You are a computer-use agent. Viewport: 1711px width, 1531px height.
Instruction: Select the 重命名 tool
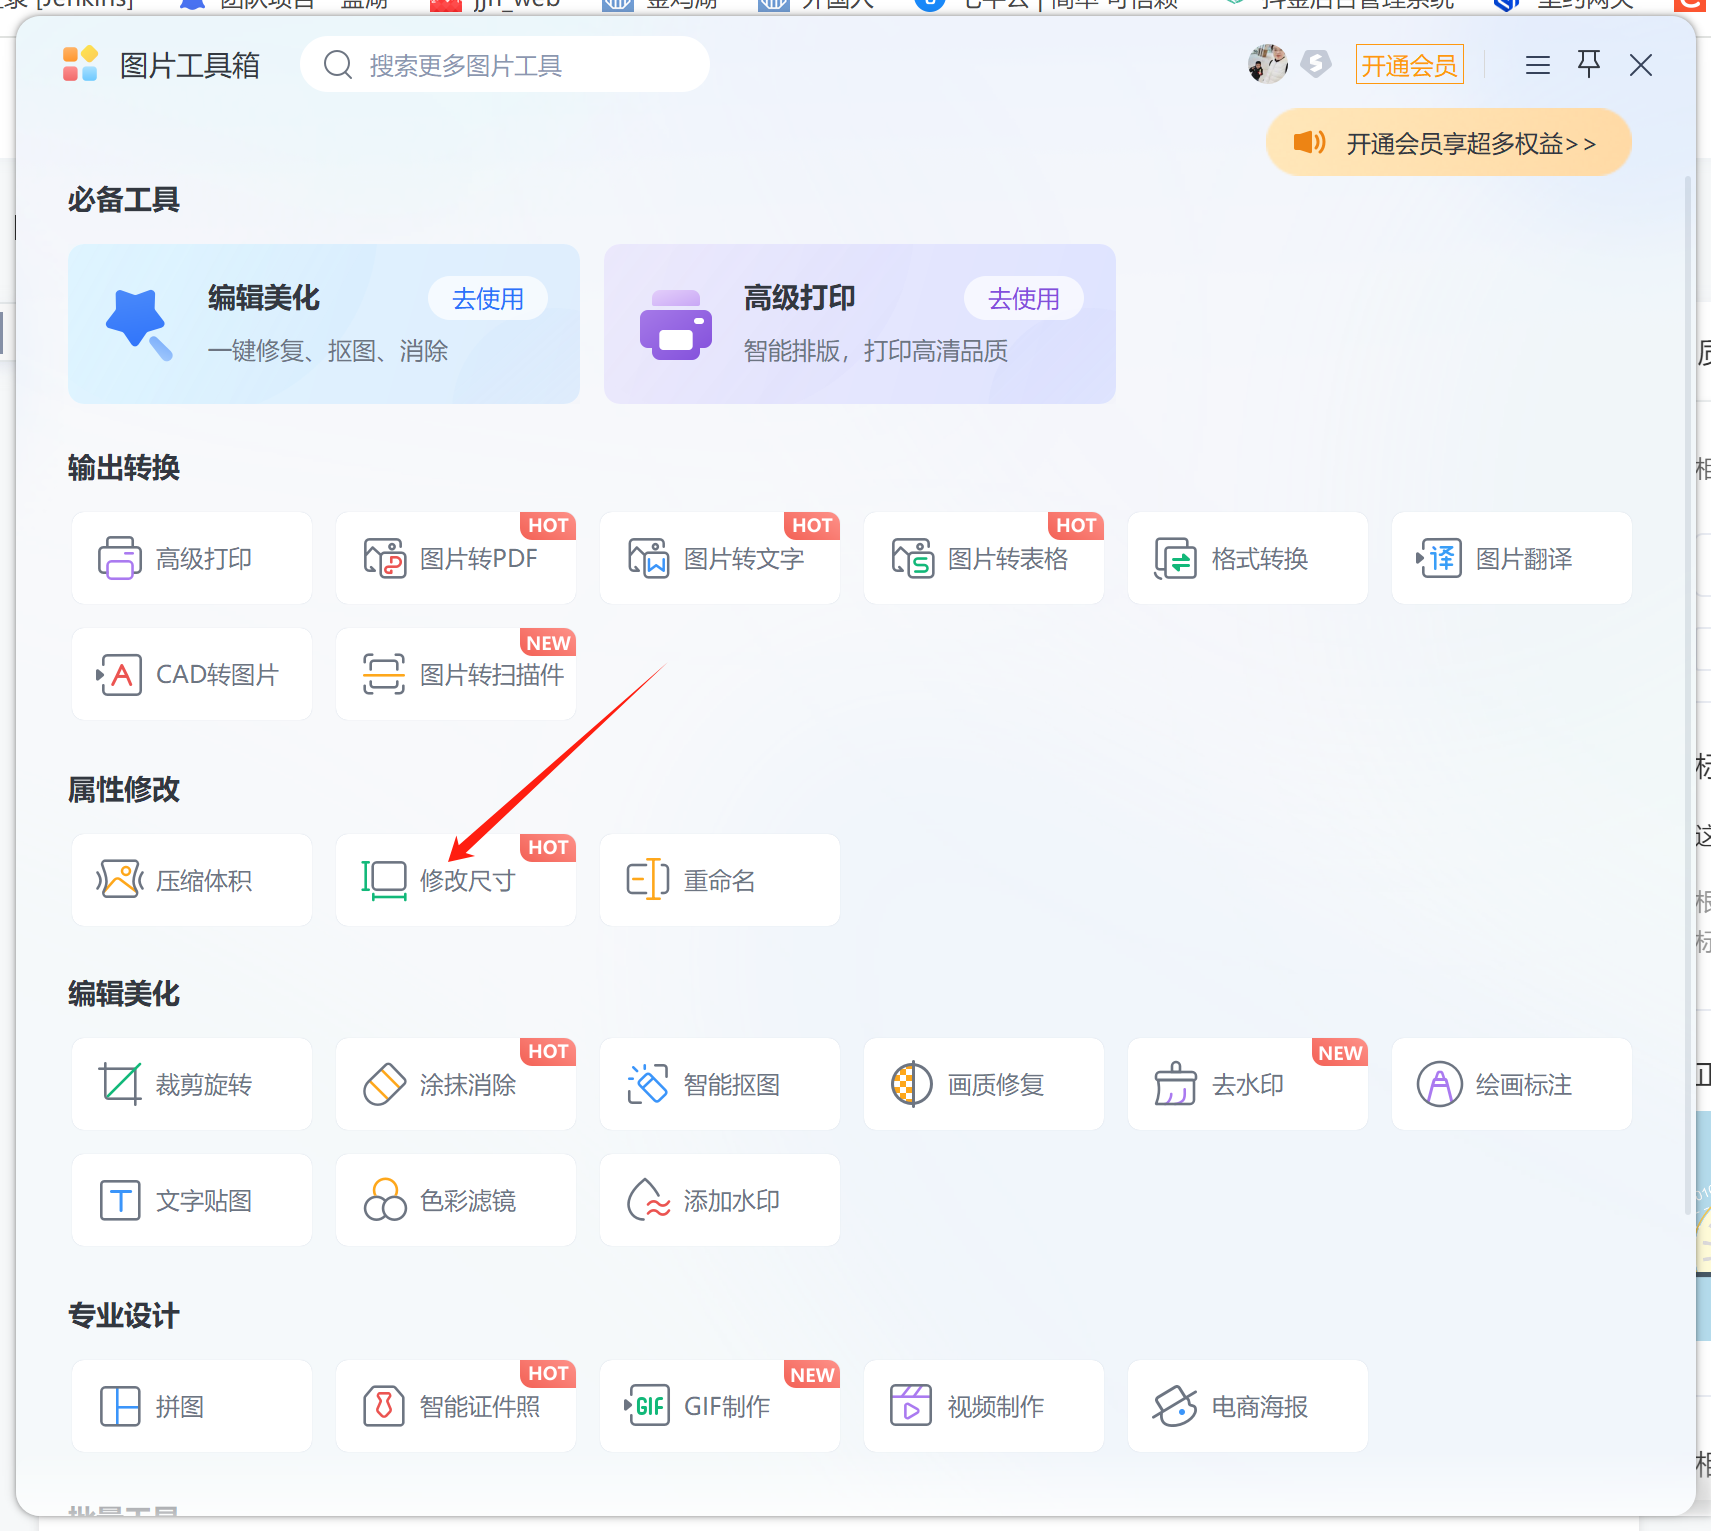pos(720,880)
